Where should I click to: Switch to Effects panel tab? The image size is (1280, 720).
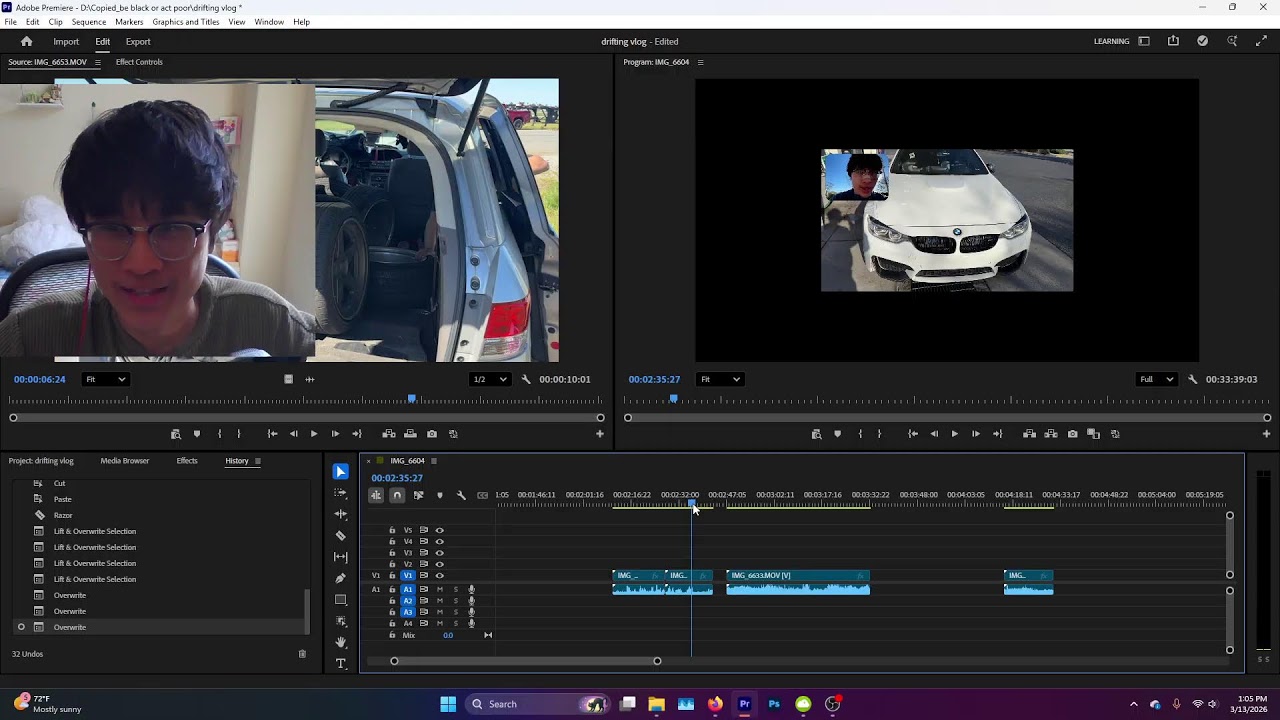pyautogui.click(x=187, y=461)
